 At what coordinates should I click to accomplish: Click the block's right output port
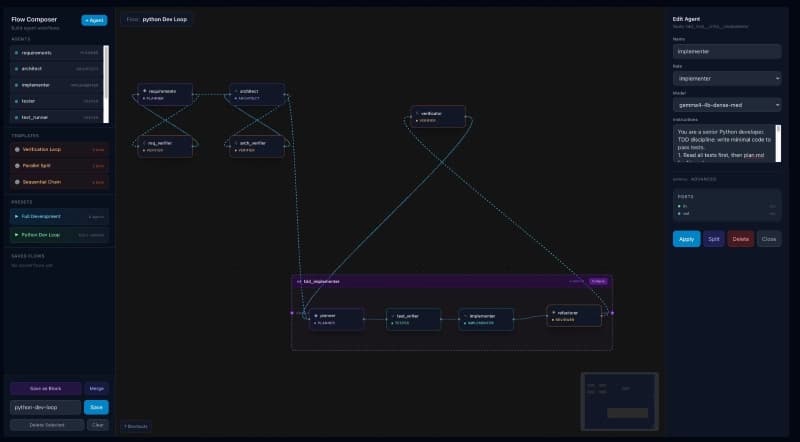(x=612, y=313)
